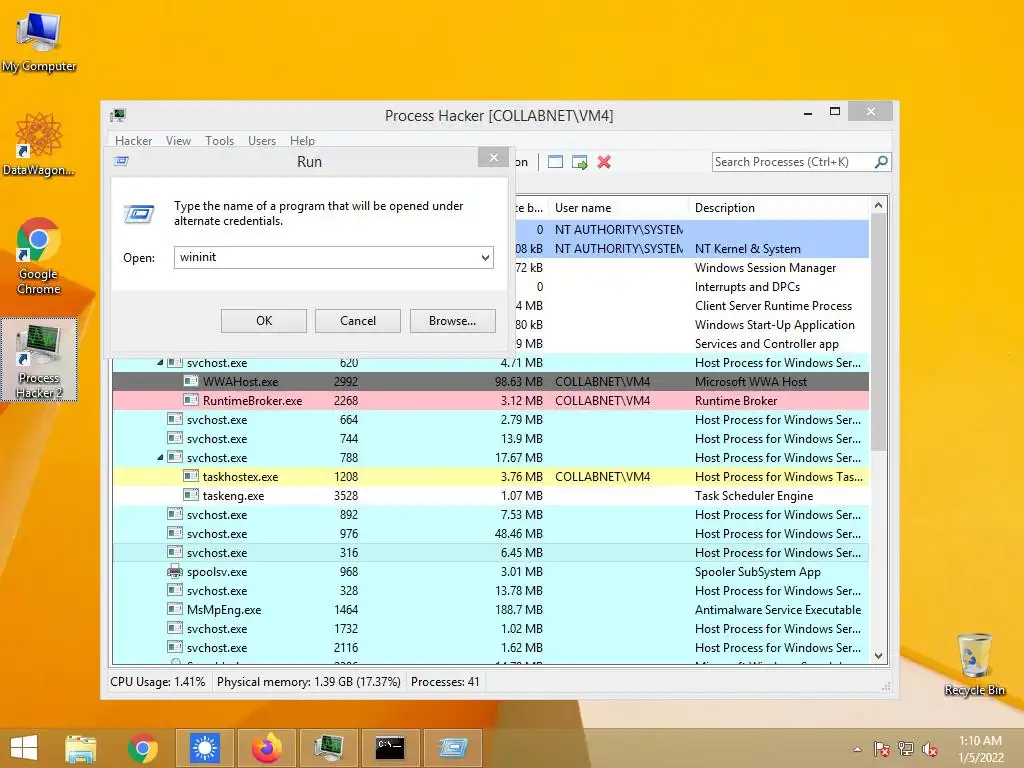Collapse the svchost.exe 620 tree node

pyautogui.click(x=160, y=362)
